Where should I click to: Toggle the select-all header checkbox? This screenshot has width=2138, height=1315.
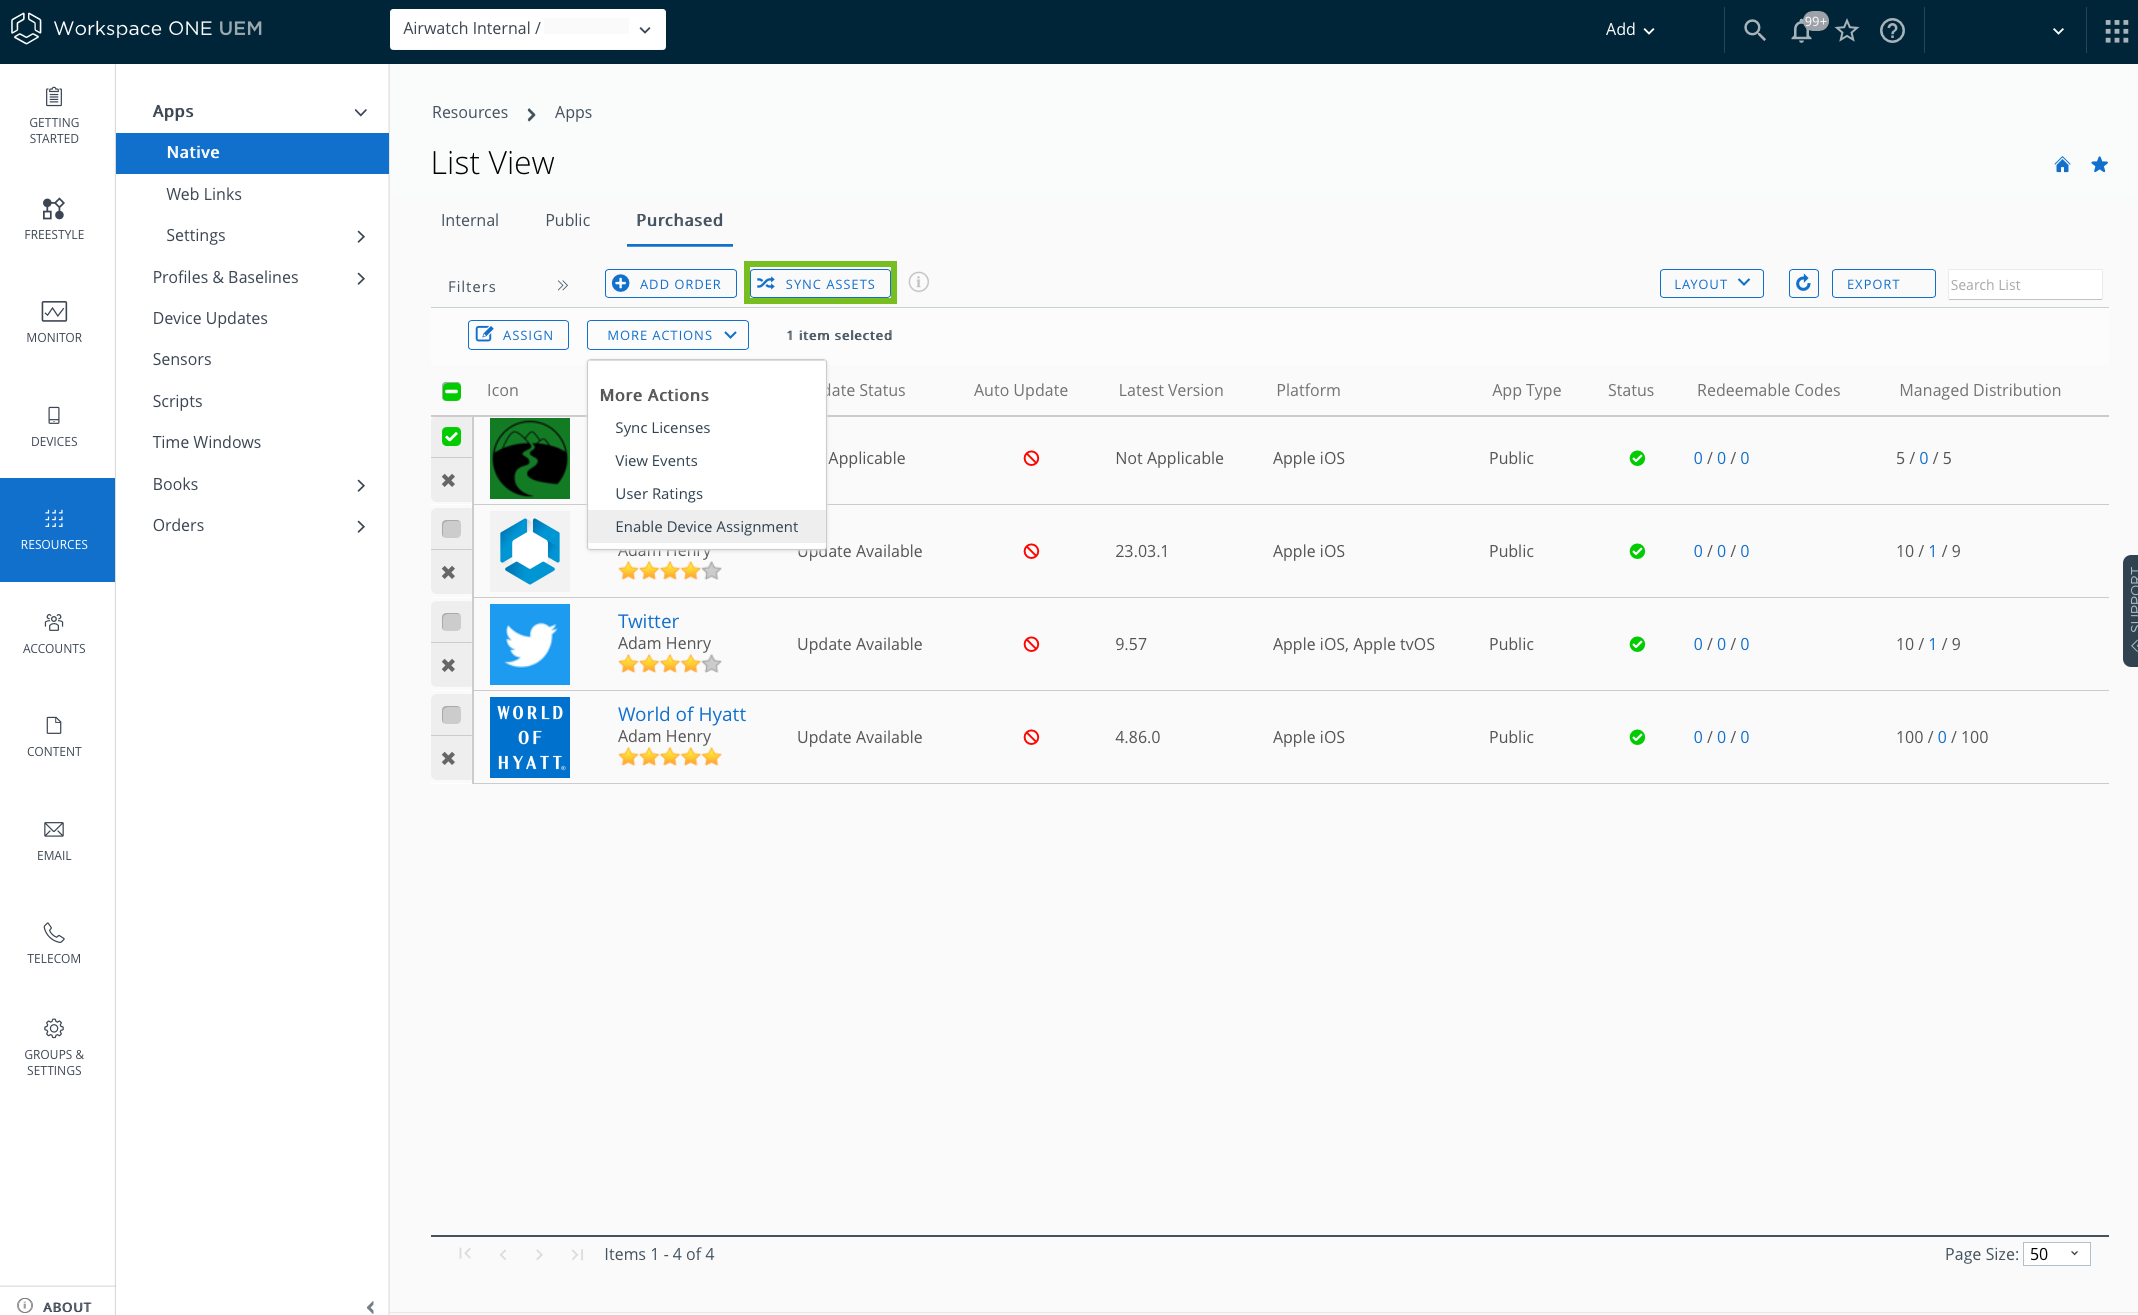(452, 391)
